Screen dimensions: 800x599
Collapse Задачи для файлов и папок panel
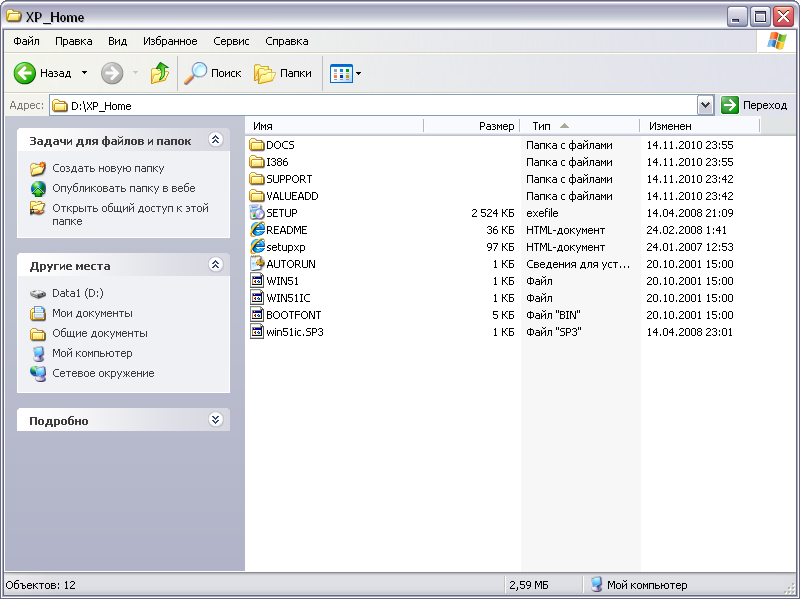point(215,140)
